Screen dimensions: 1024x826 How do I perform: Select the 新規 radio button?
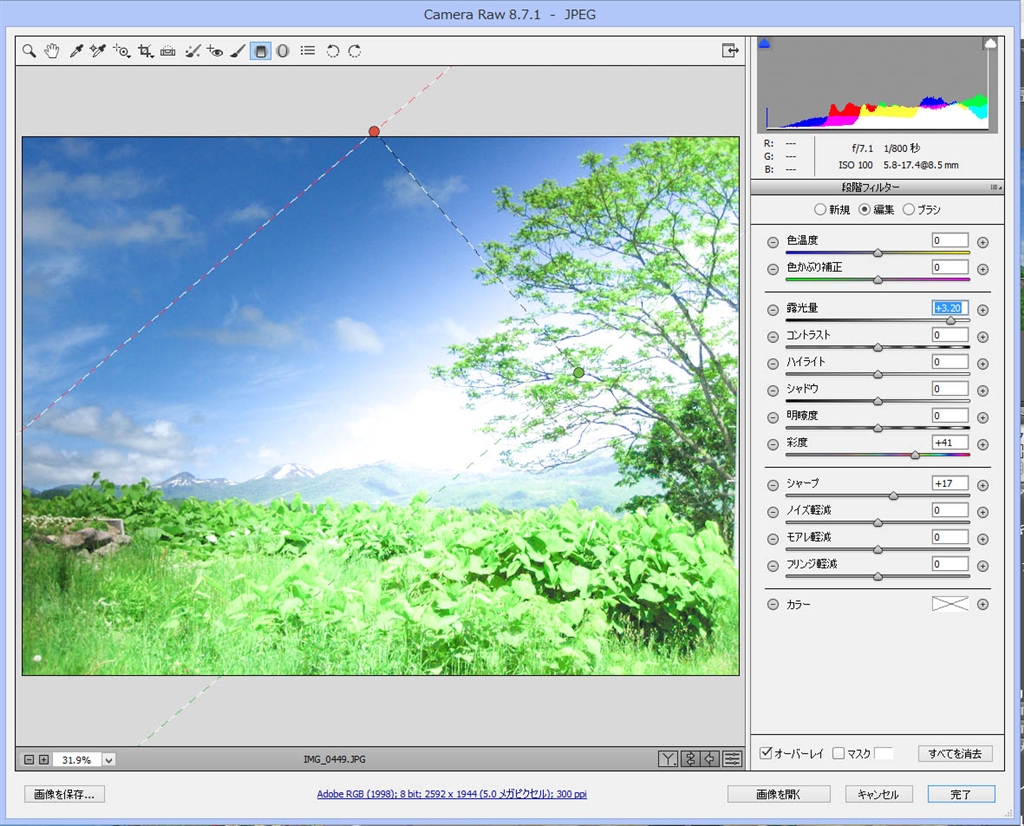[x=820, y=210]
